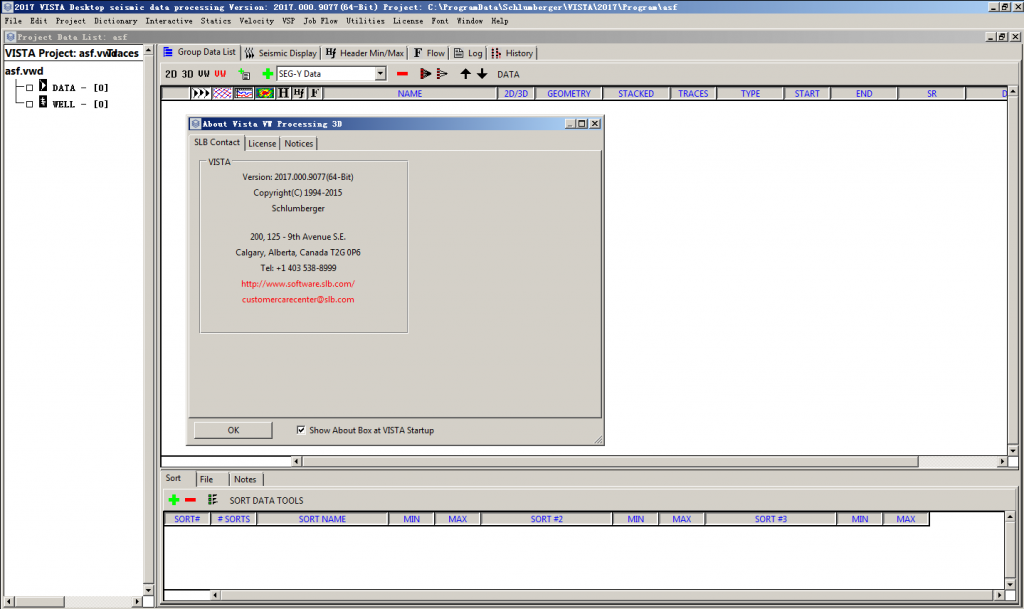Click the TRACES column header
Image resolution: width=1024 pixels, height=609 pixels.
click(x=693, y=93)
